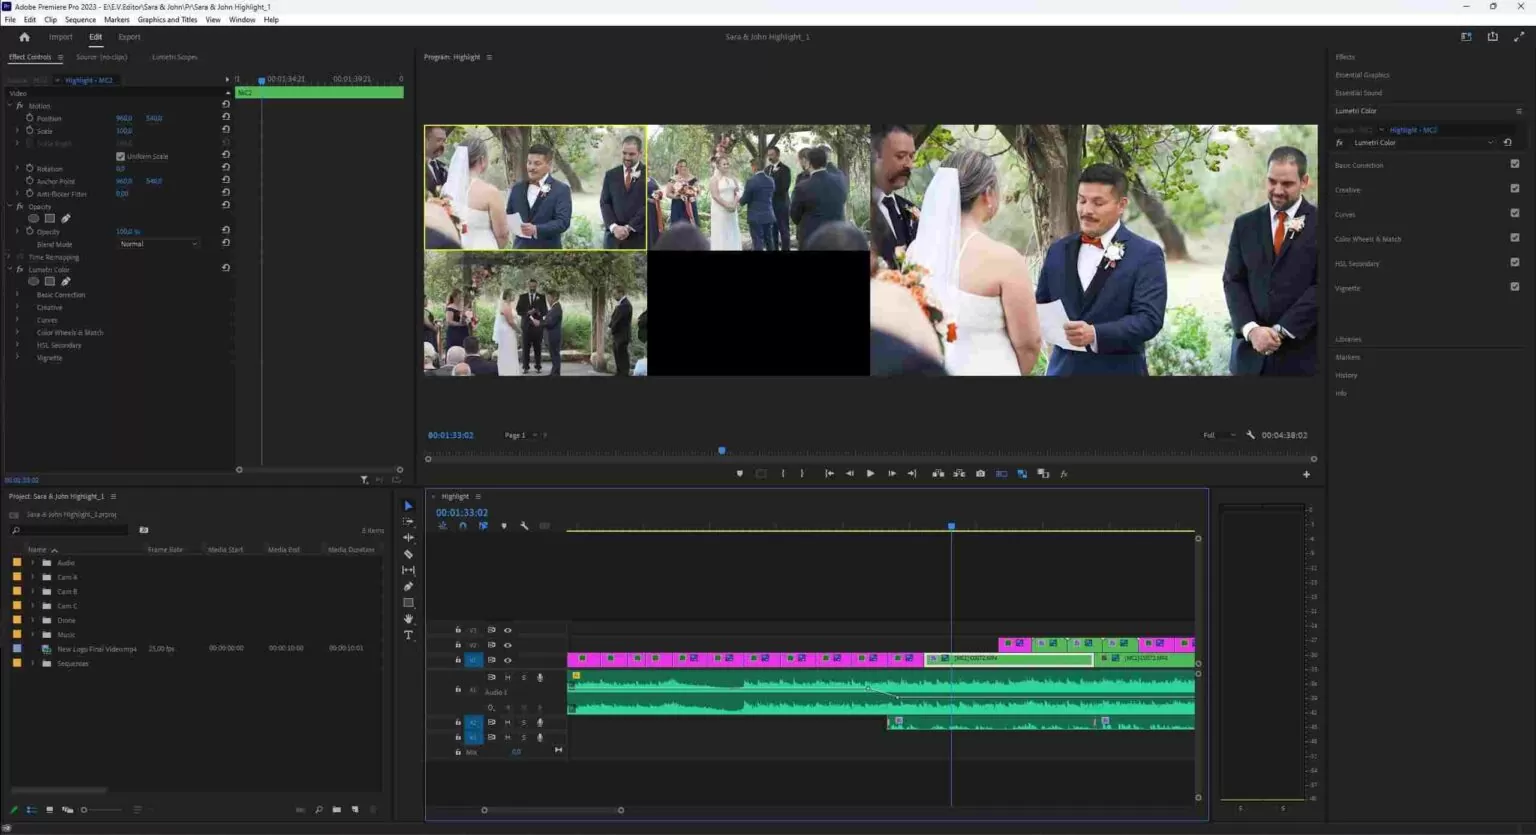
Task: Expand the Motion effect in Effect Controls
Action: pos(8,105)
